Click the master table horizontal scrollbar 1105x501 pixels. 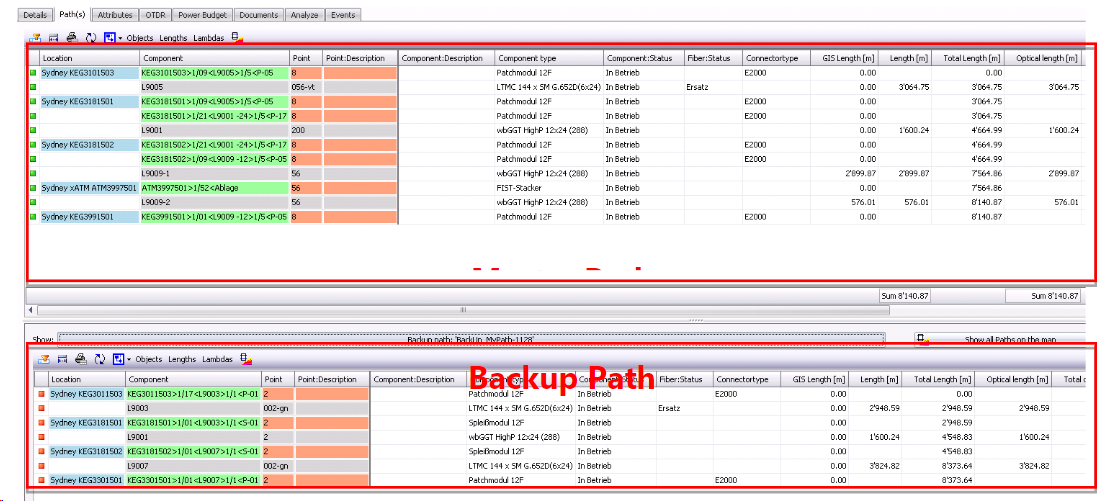pos(462,309)
